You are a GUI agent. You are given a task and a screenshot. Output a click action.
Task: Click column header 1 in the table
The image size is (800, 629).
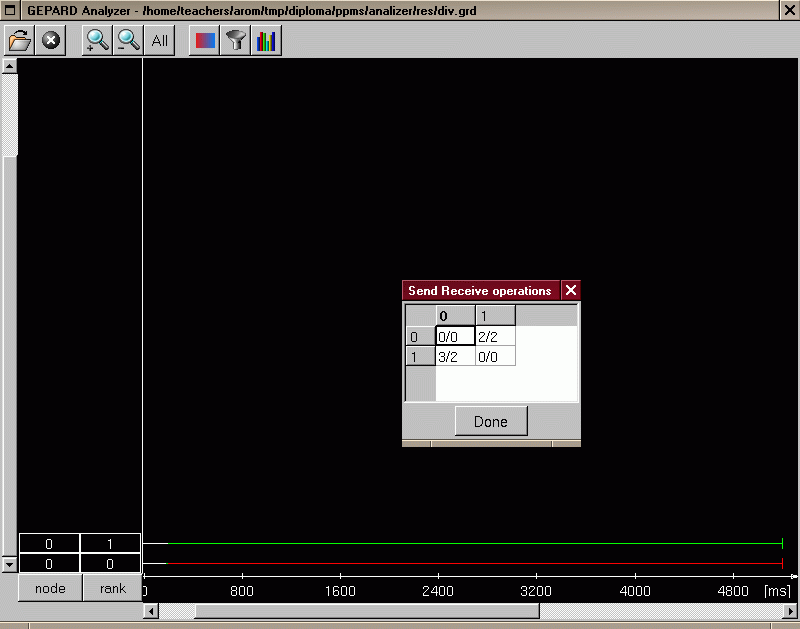point(495,317)
